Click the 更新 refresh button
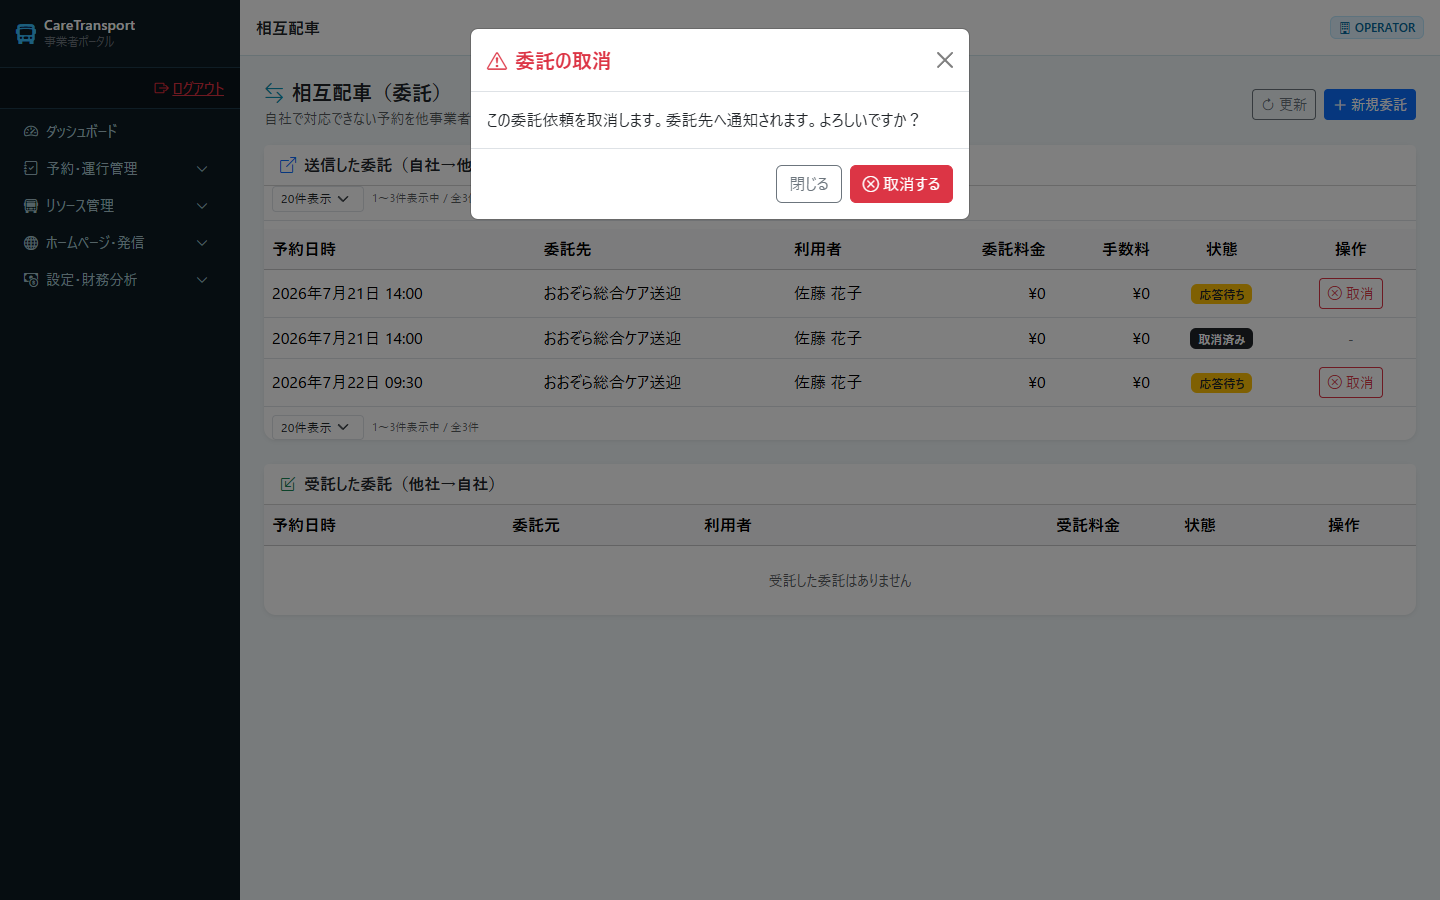The image size is (1440, 900). pyautogui.click(x=1284, y=104)
